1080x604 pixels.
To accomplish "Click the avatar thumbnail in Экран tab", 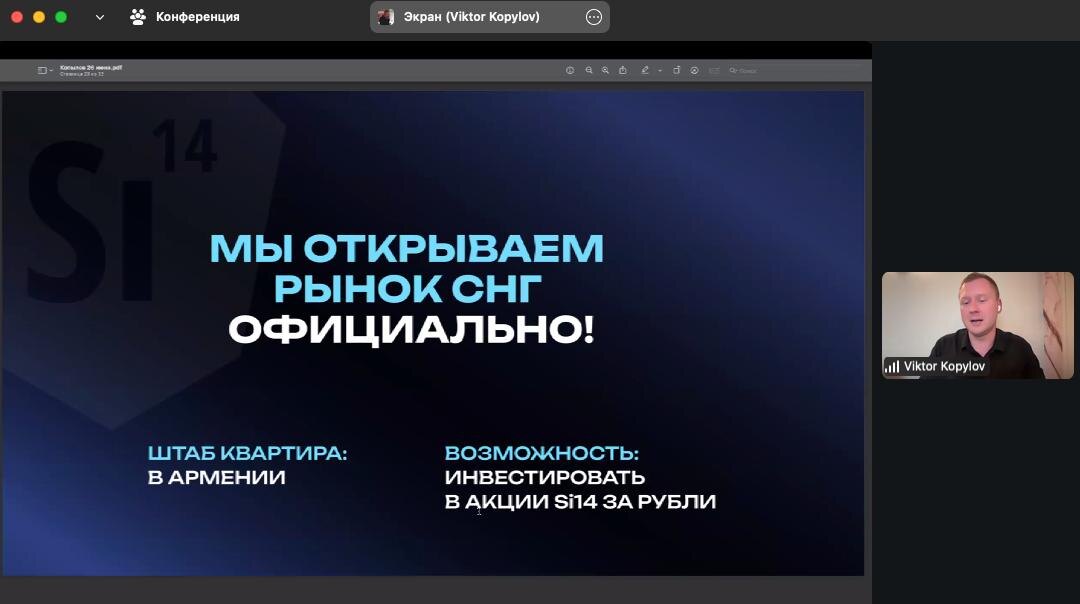I will point(386,17).
